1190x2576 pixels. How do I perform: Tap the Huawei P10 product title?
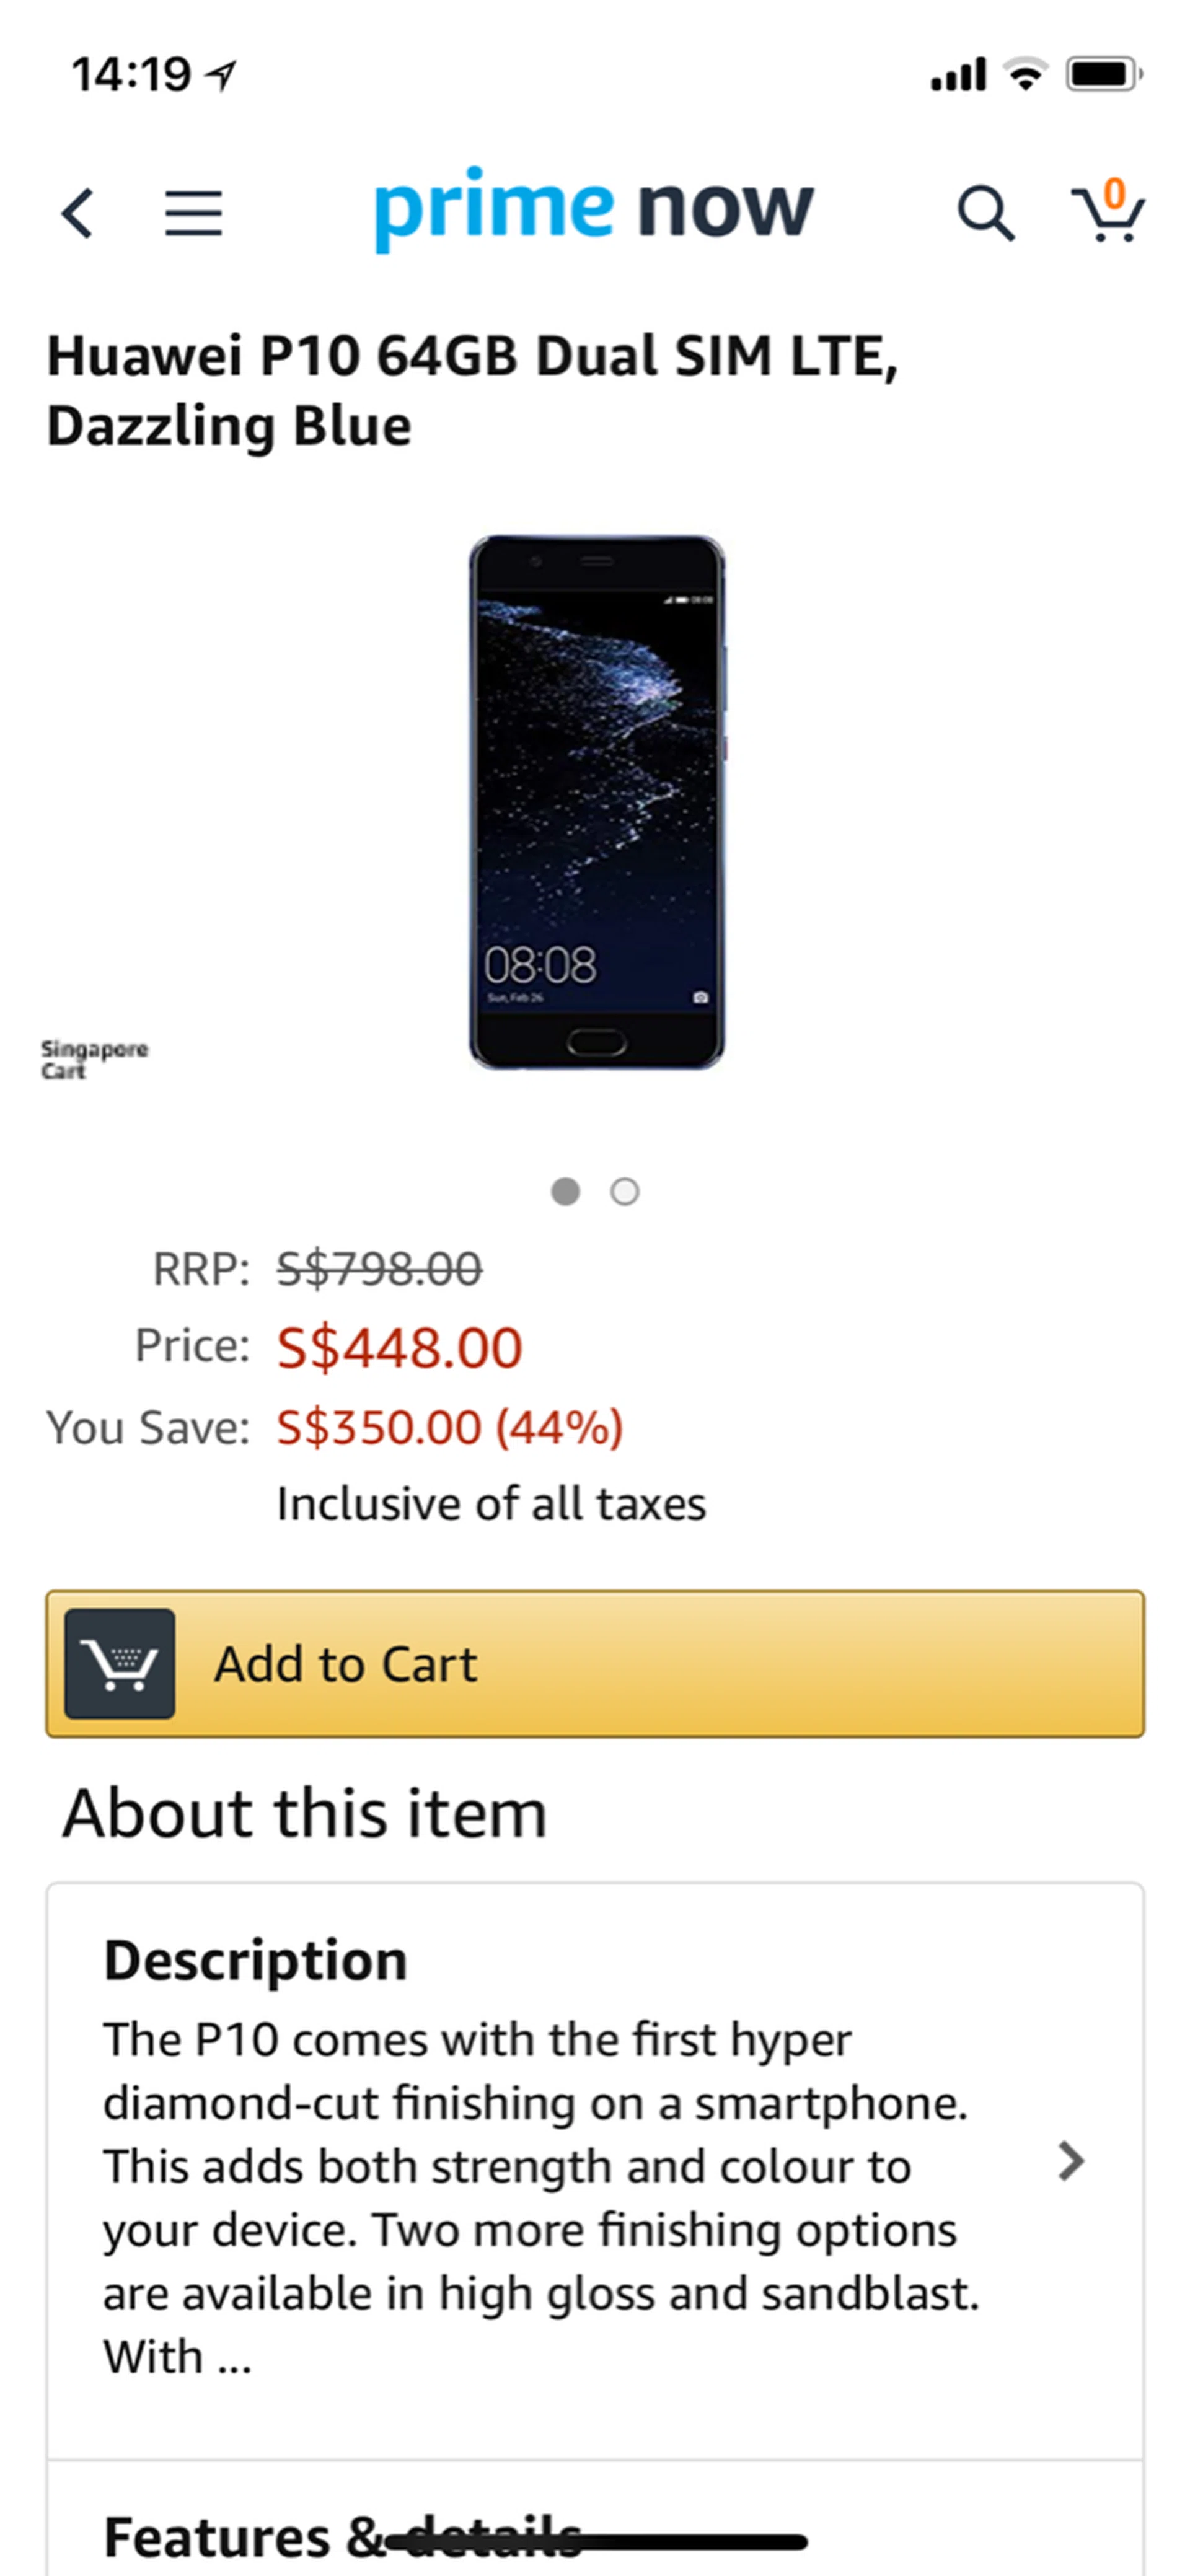click(x=472, y=390)
